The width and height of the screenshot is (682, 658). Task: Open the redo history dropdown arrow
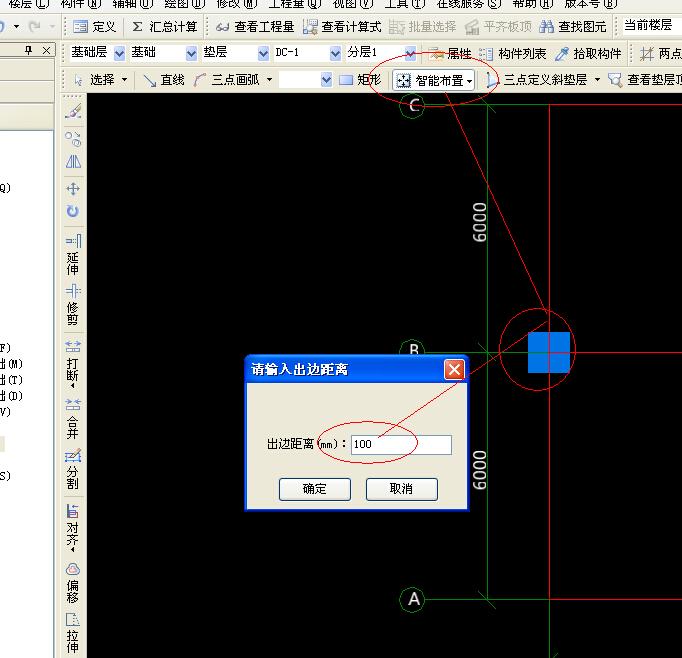(52, 27)
